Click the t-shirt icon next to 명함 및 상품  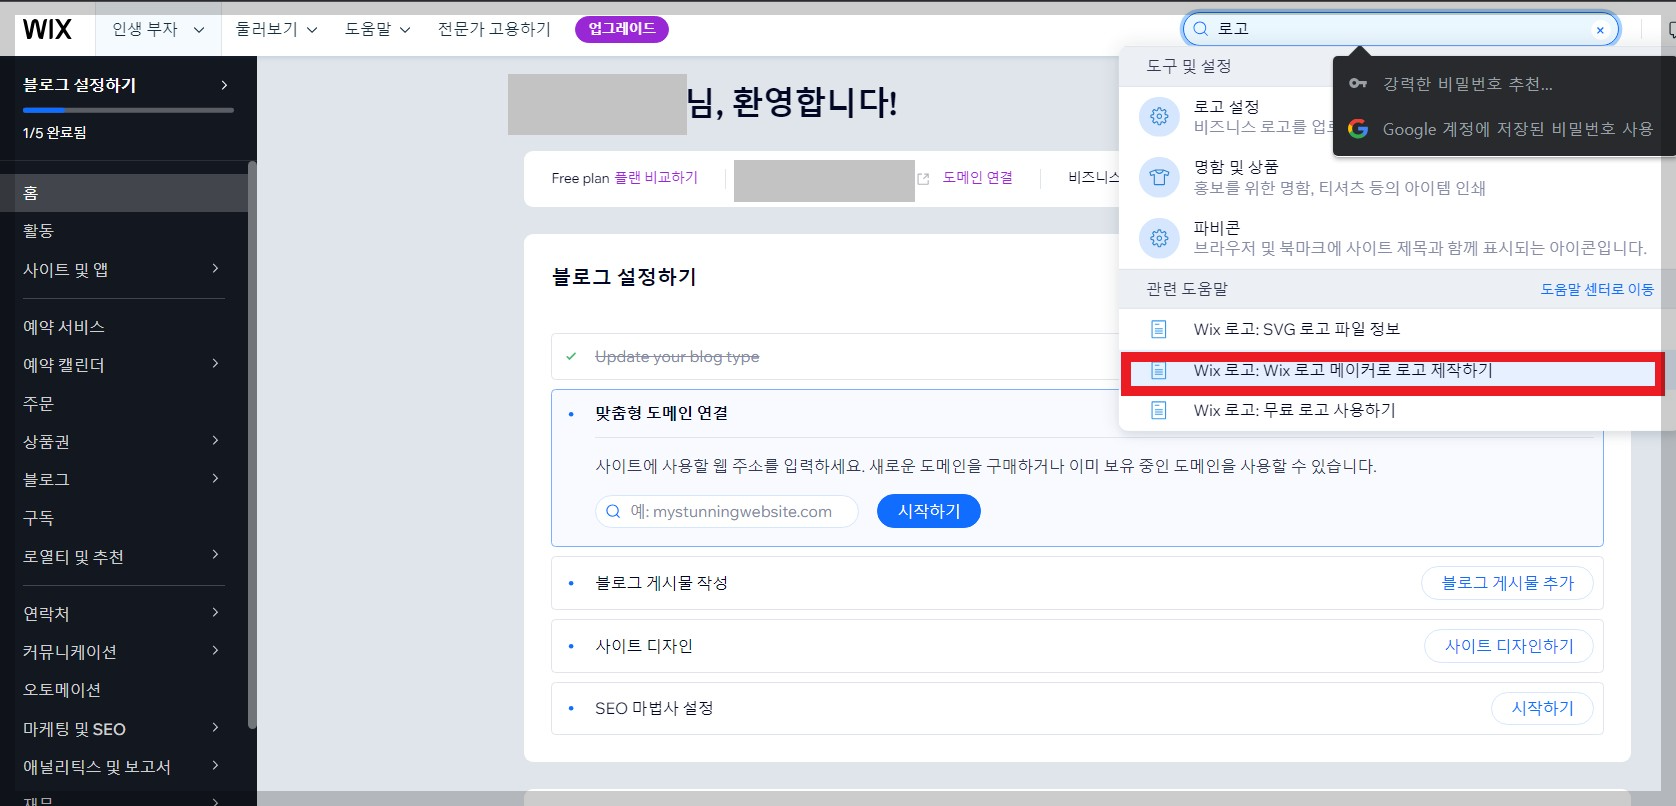[x=1159, y=177]
